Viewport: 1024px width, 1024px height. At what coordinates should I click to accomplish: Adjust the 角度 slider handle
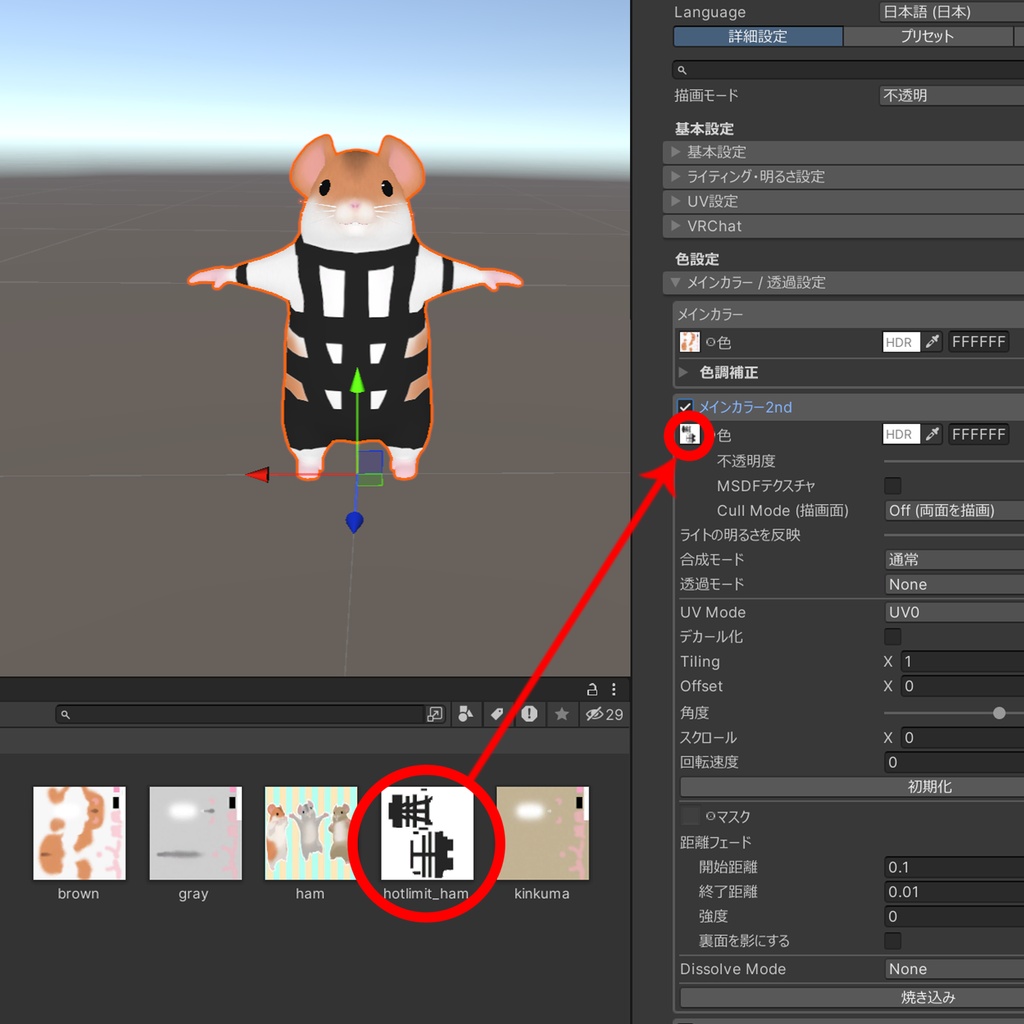pyautogui.click(x=999, y=713)
